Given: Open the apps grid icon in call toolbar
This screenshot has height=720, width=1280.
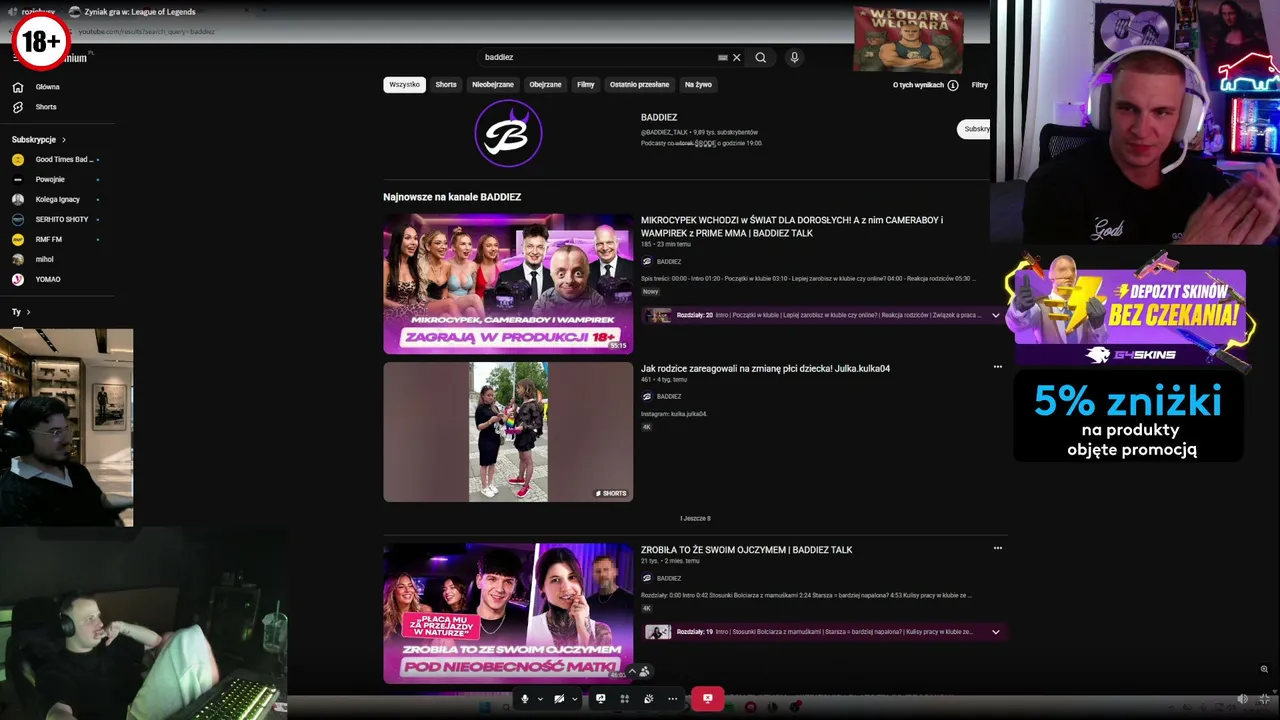Looking at the screenshot, I should [624, 699].
